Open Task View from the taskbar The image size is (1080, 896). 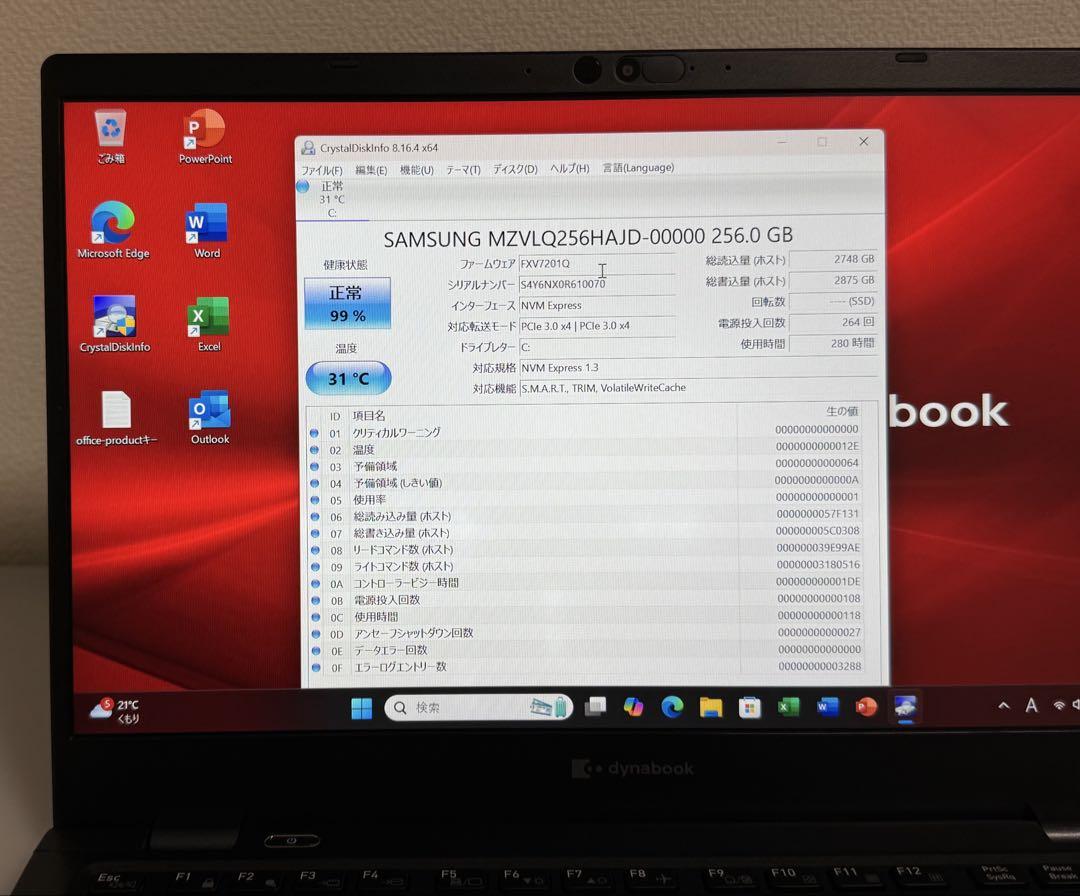pos(596,707)
